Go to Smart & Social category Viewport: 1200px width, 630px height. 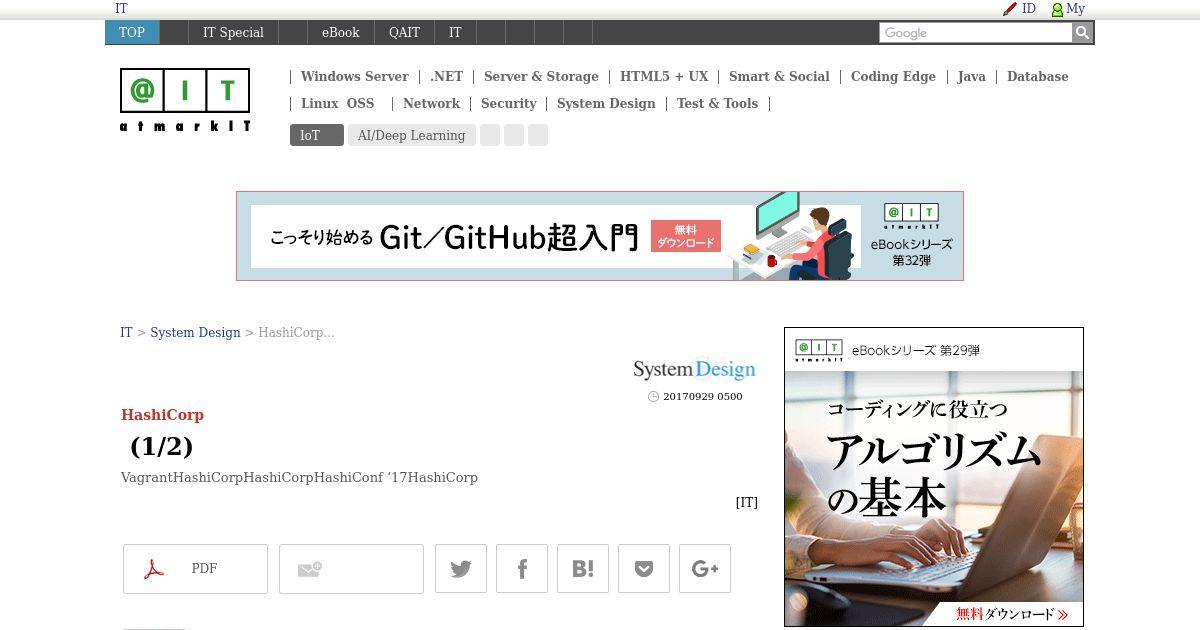pos(779,77)
